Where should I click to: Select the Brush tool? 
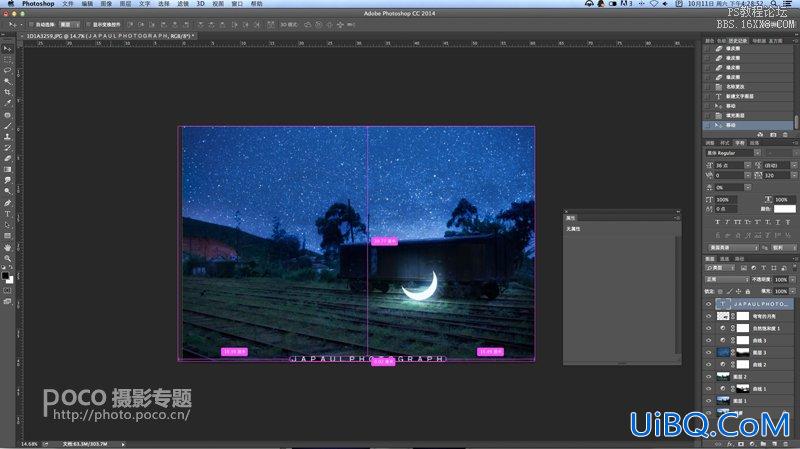pyautogui.click(x=7, y=126)
